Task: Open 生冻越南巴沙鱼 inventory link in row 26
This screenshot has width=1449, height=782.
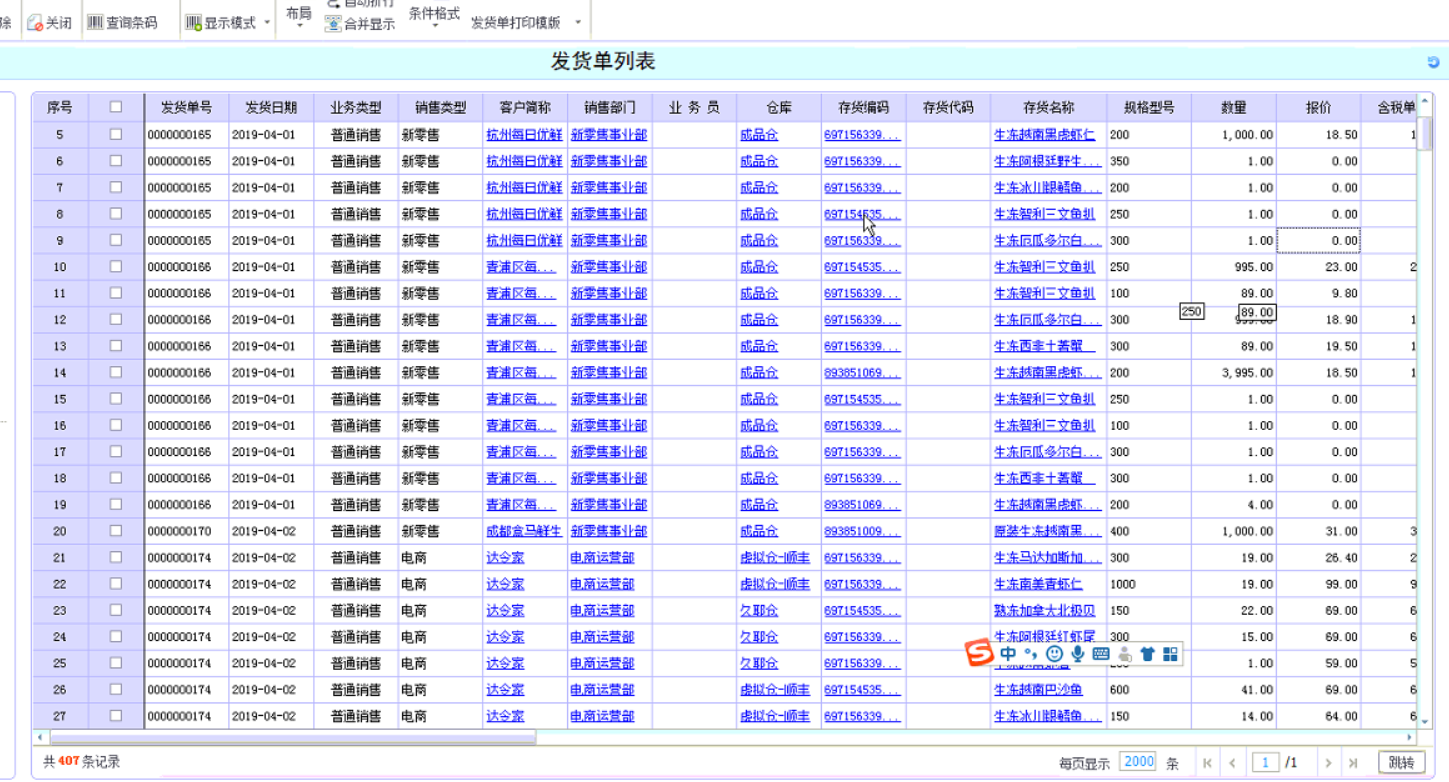Action: (x=1038, y=690)
